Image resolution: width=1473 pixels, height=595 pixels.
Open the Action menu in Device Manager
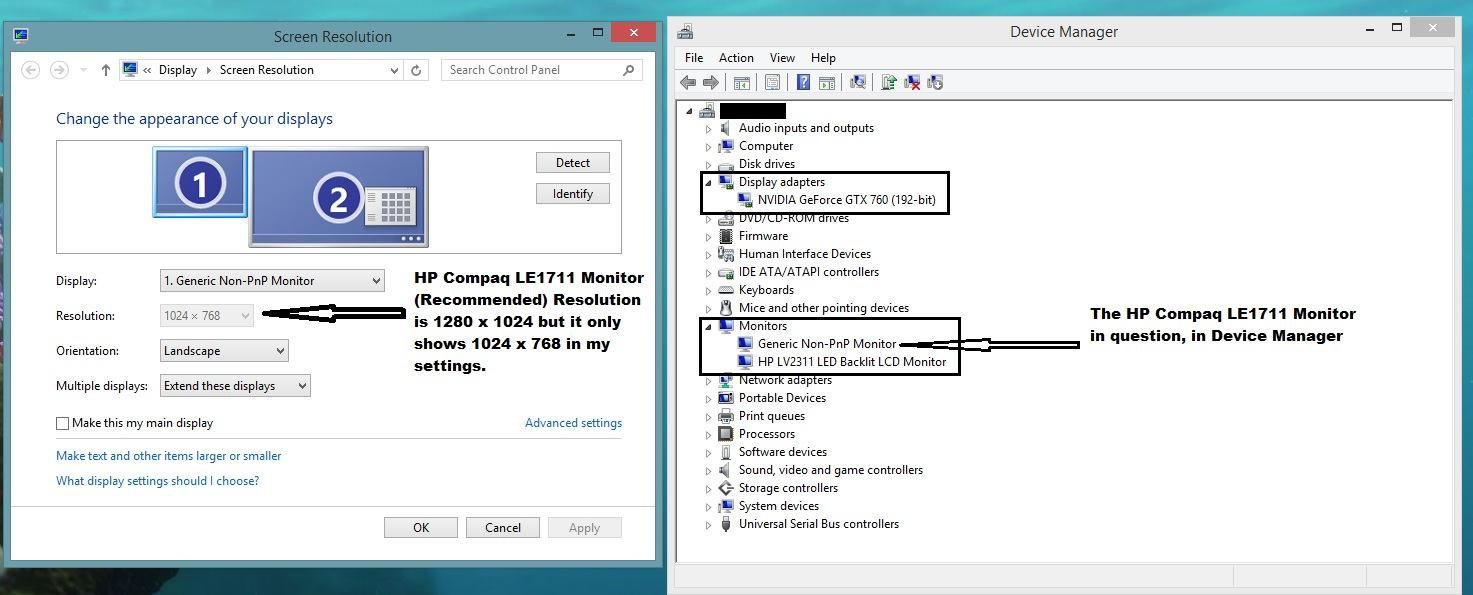736,58
